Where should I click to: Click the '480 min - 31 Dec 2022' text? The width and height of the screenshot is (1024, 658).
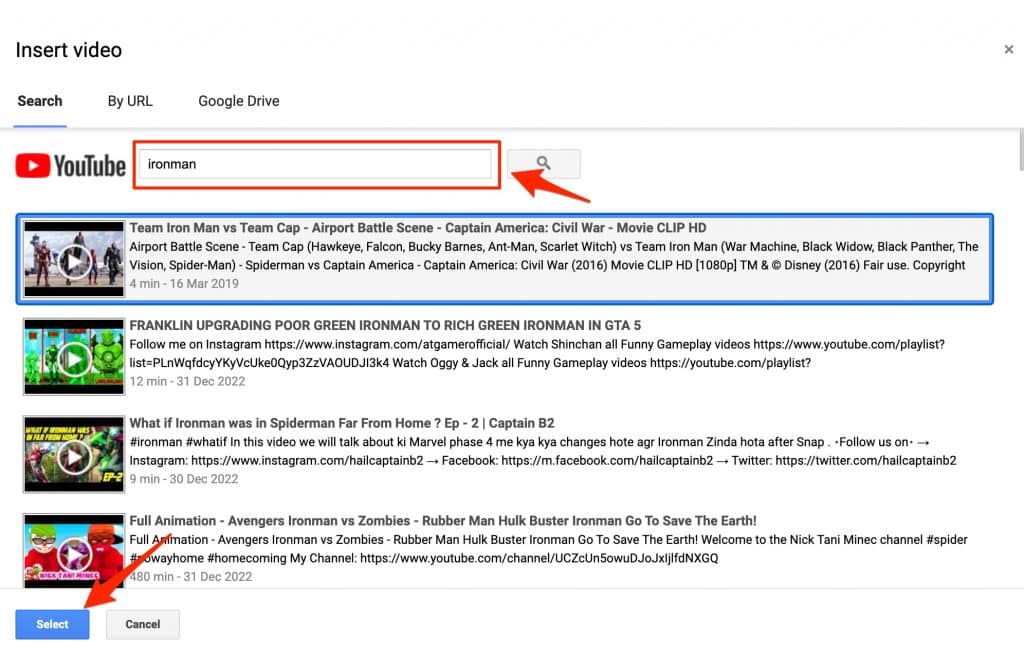[x=191, y=576]
